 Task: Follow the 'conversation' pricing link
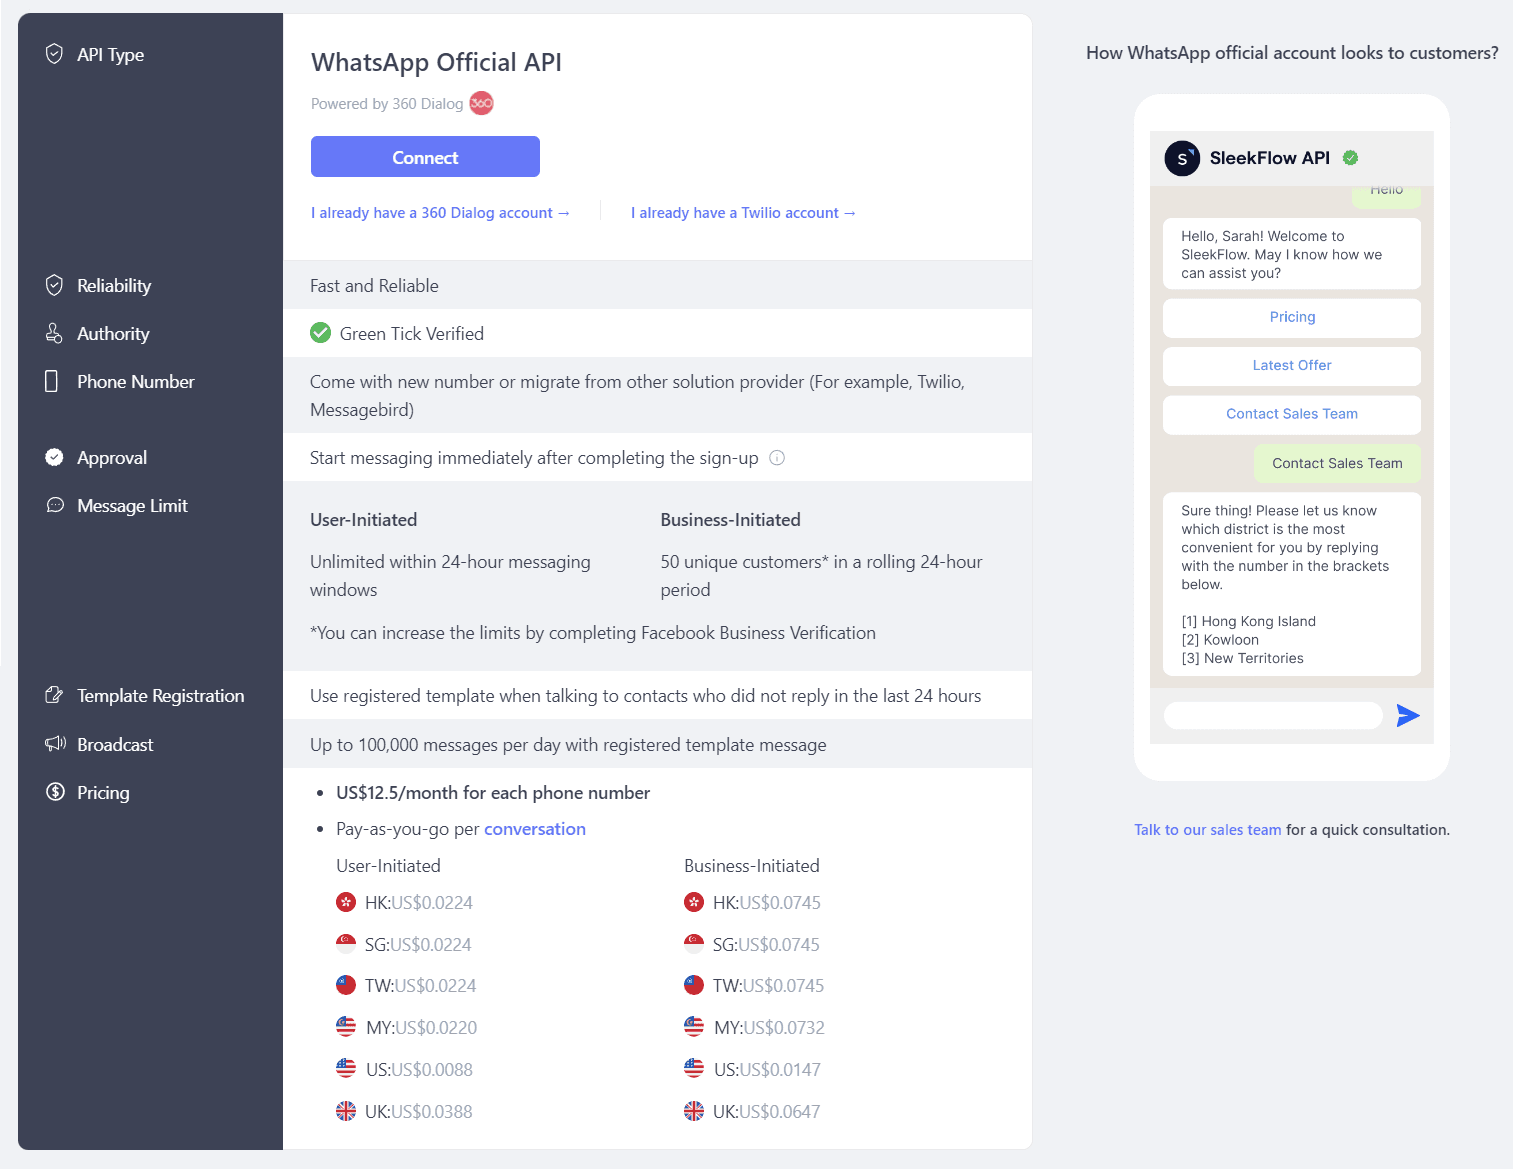click(535, 829)
